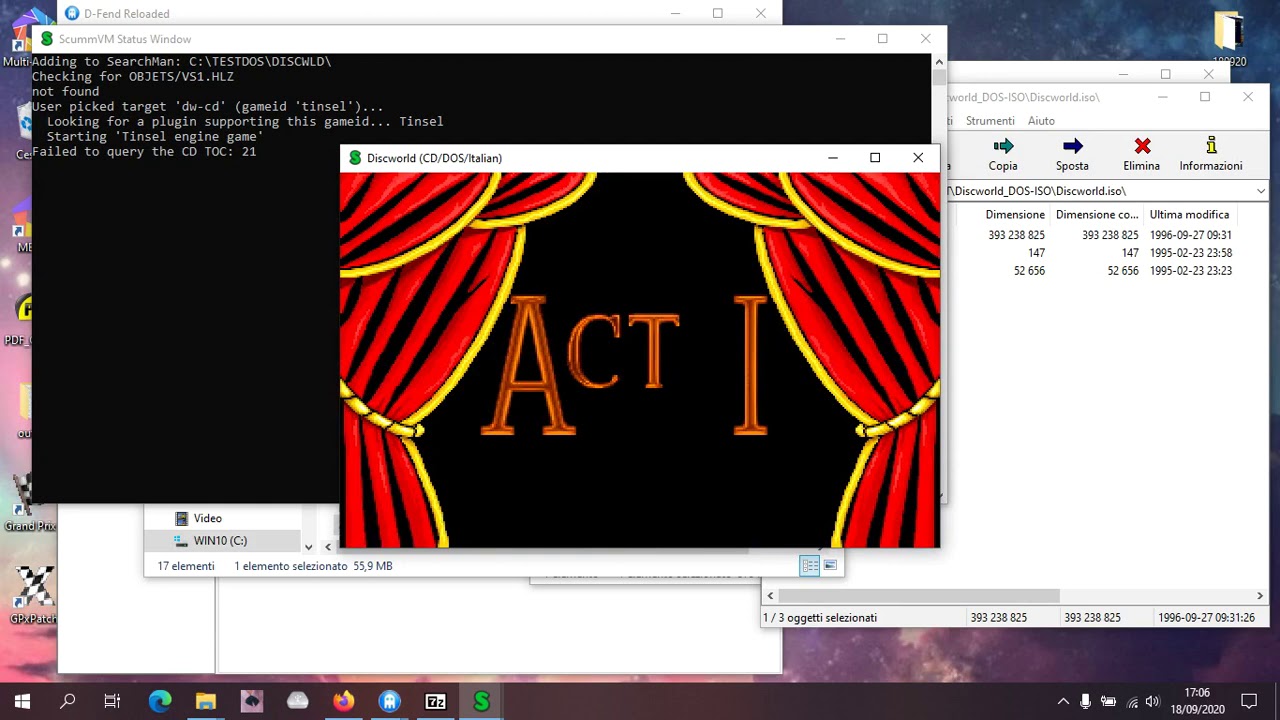The image size is (1280, 720).
Task: Open Task View on the taskbar
Action: pyautogui.click(x=112, y=701)
